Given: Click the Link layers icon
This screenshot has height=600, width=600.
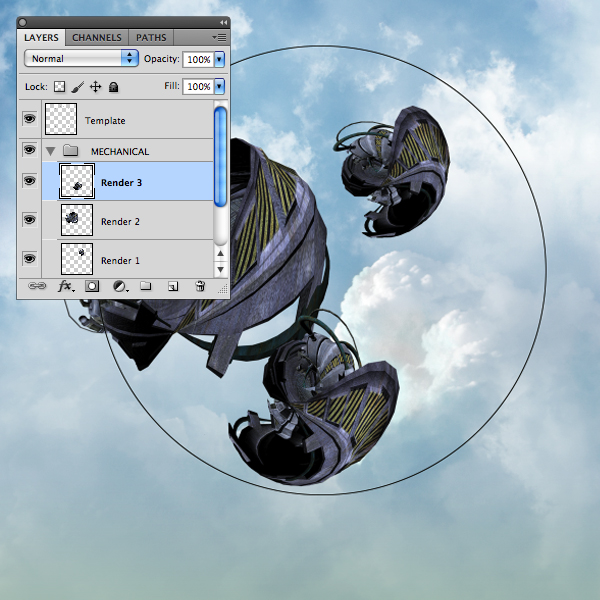Looking at the screenshot, I should [37, 286].
